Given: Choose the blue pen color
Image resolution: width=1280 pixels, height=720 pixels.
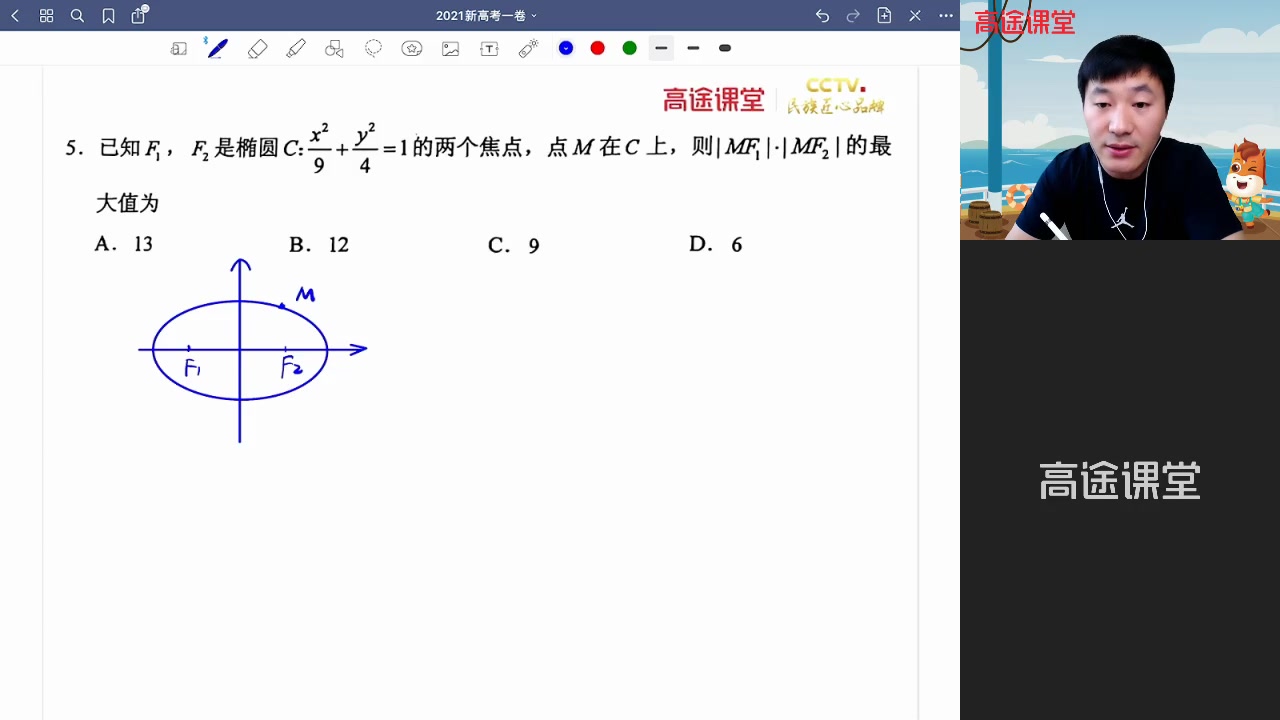Looking at the screenshot, I should (x=566, y=48).
